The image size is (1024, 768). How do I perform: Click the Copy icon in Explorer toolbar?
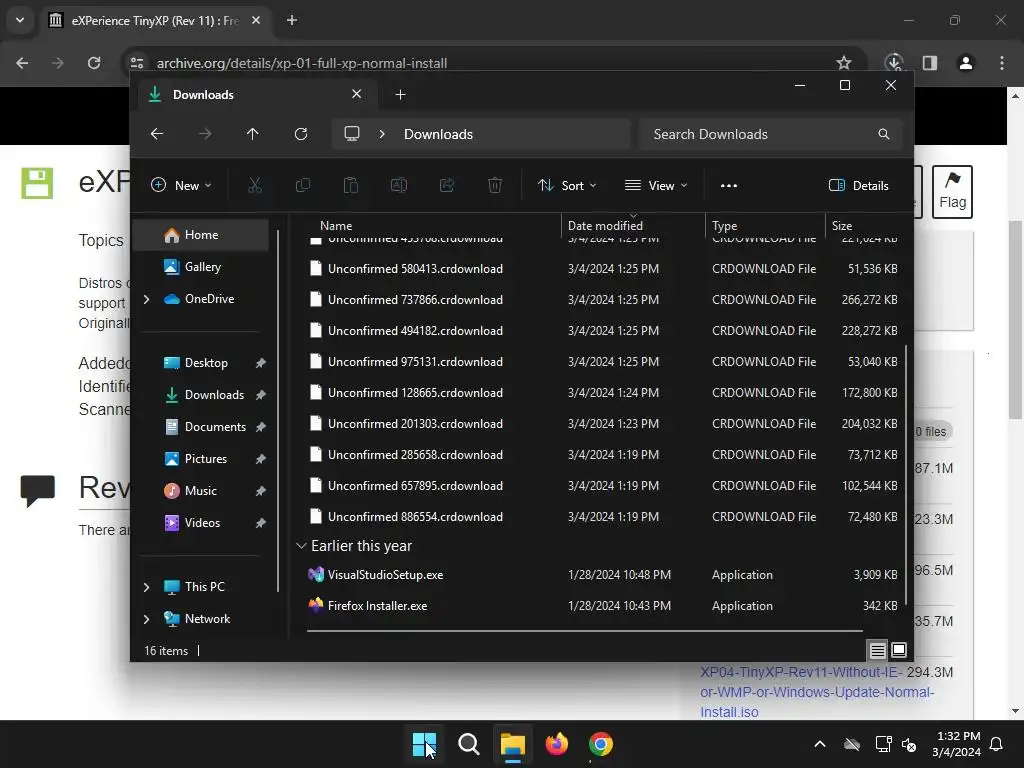[302, 185]
